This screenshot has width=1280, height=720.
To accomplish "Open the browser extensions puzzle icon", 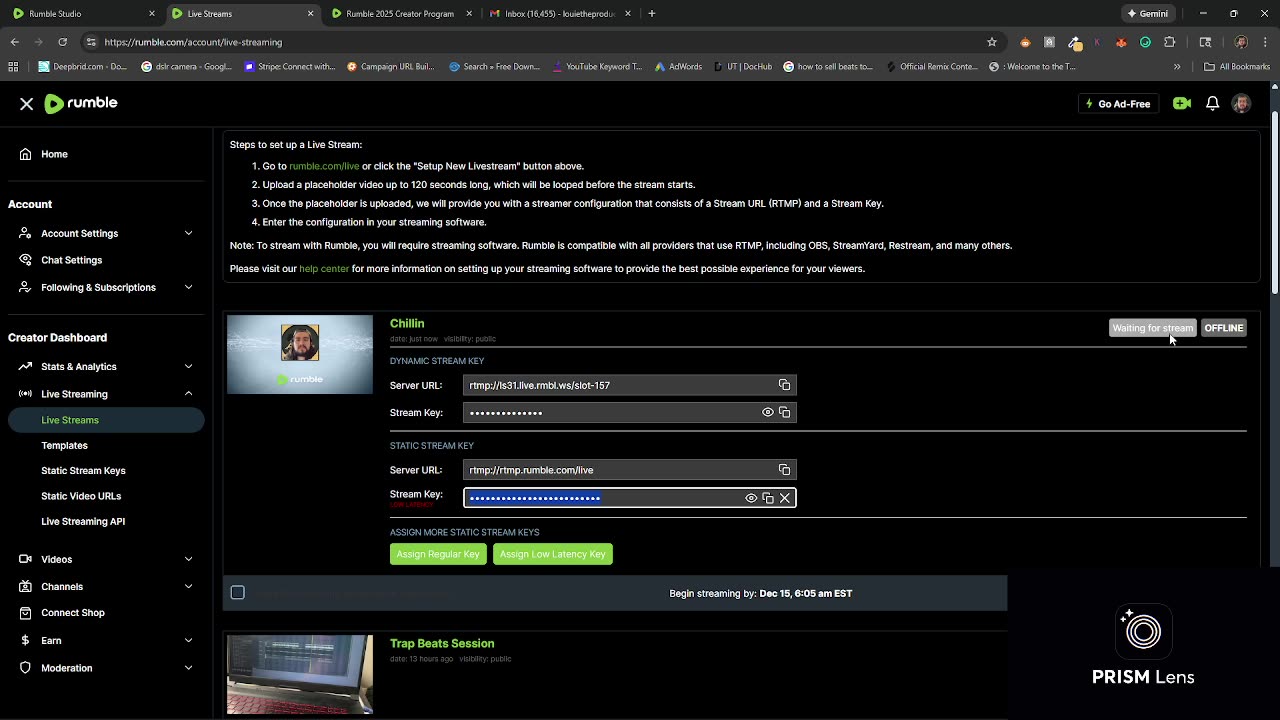I will click(x=1169, y=42).
